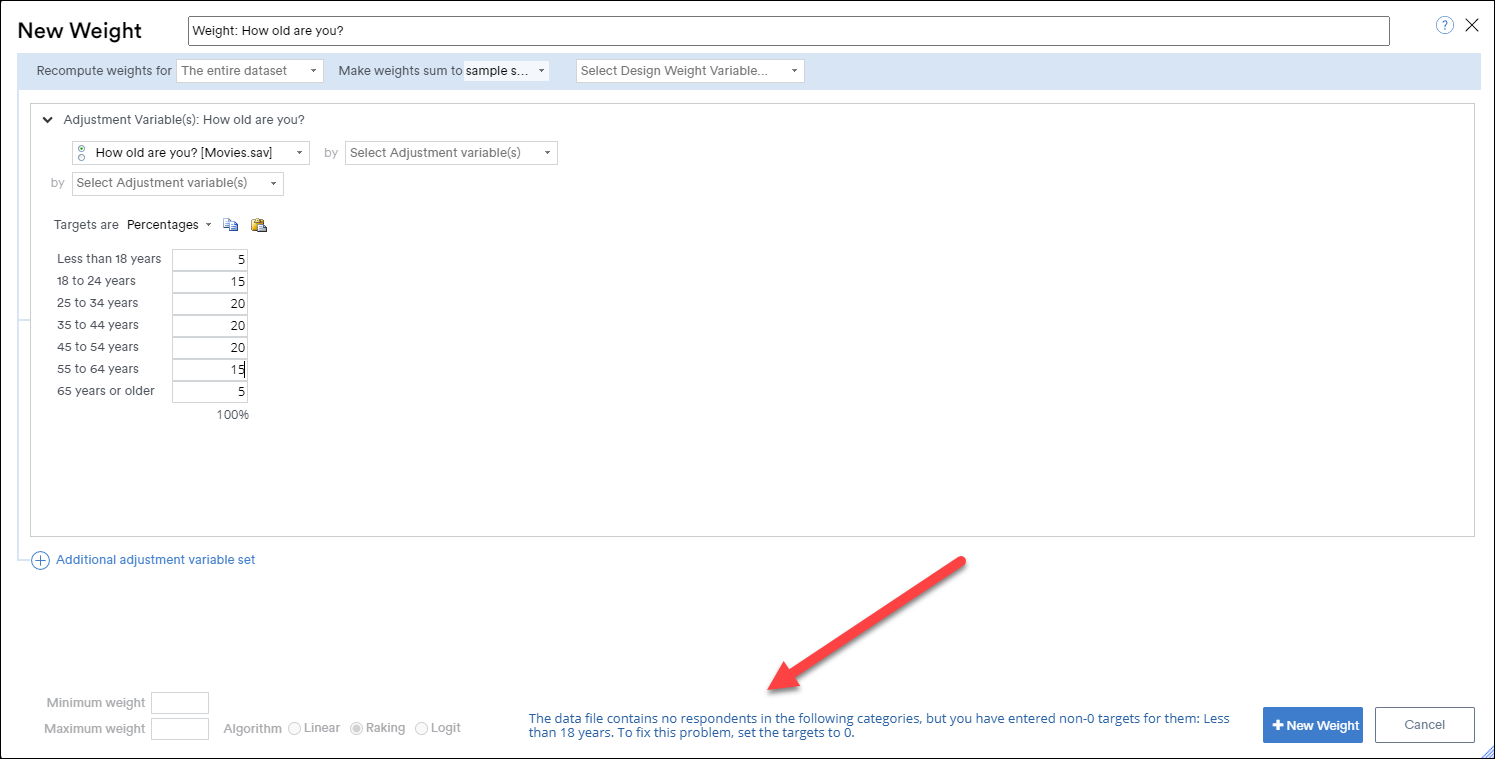Click the Minimum weight label
Image resolution: width=1495 pixels, height=759 pixels.
tap(96, 703)
